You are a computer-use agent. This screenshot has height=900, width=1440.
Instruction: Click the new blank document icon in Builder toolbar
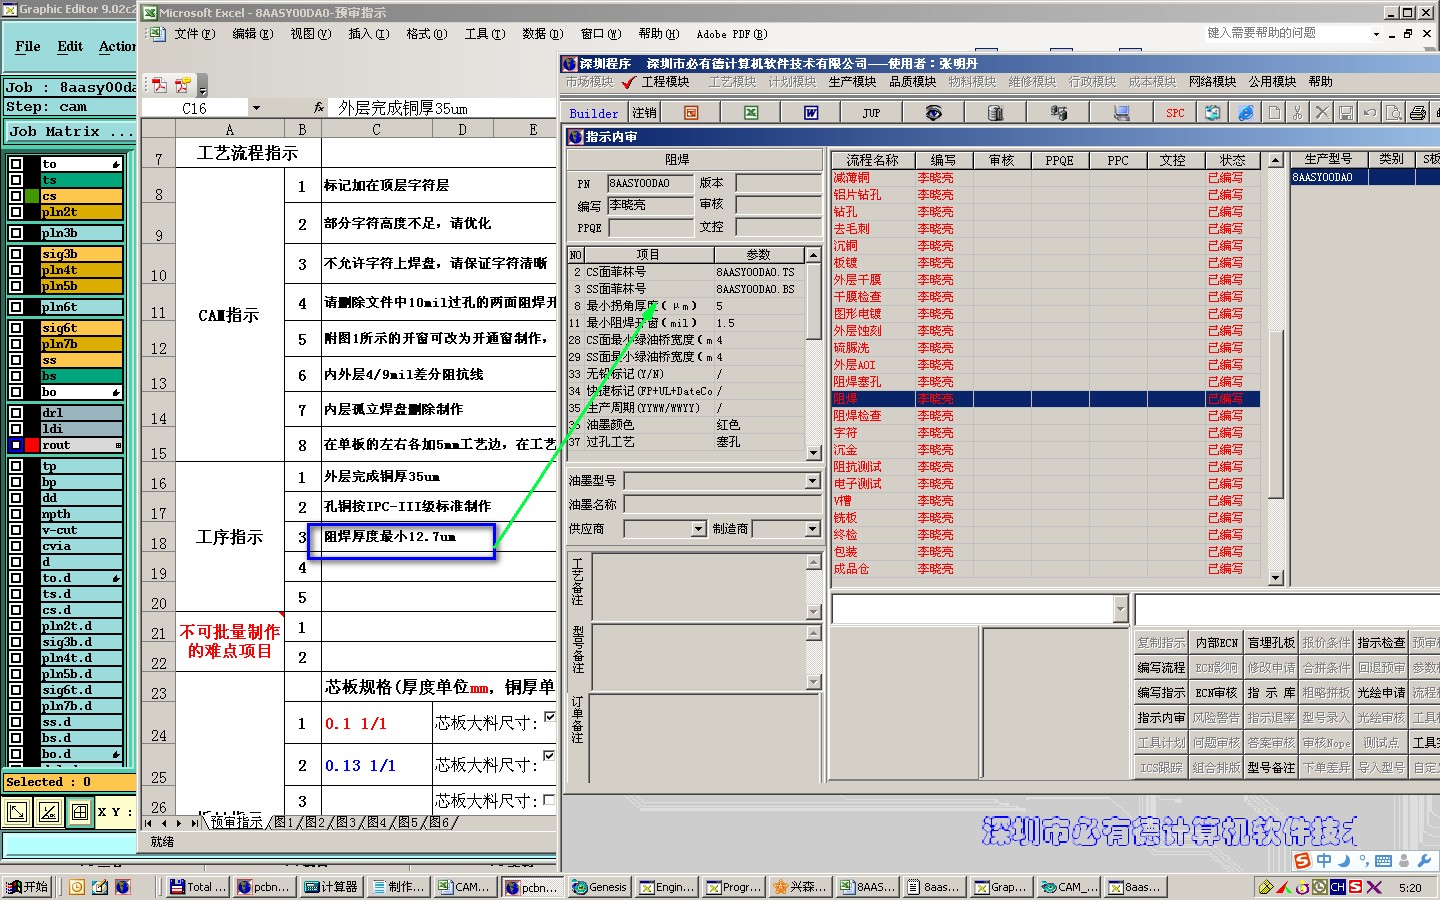1274,113
